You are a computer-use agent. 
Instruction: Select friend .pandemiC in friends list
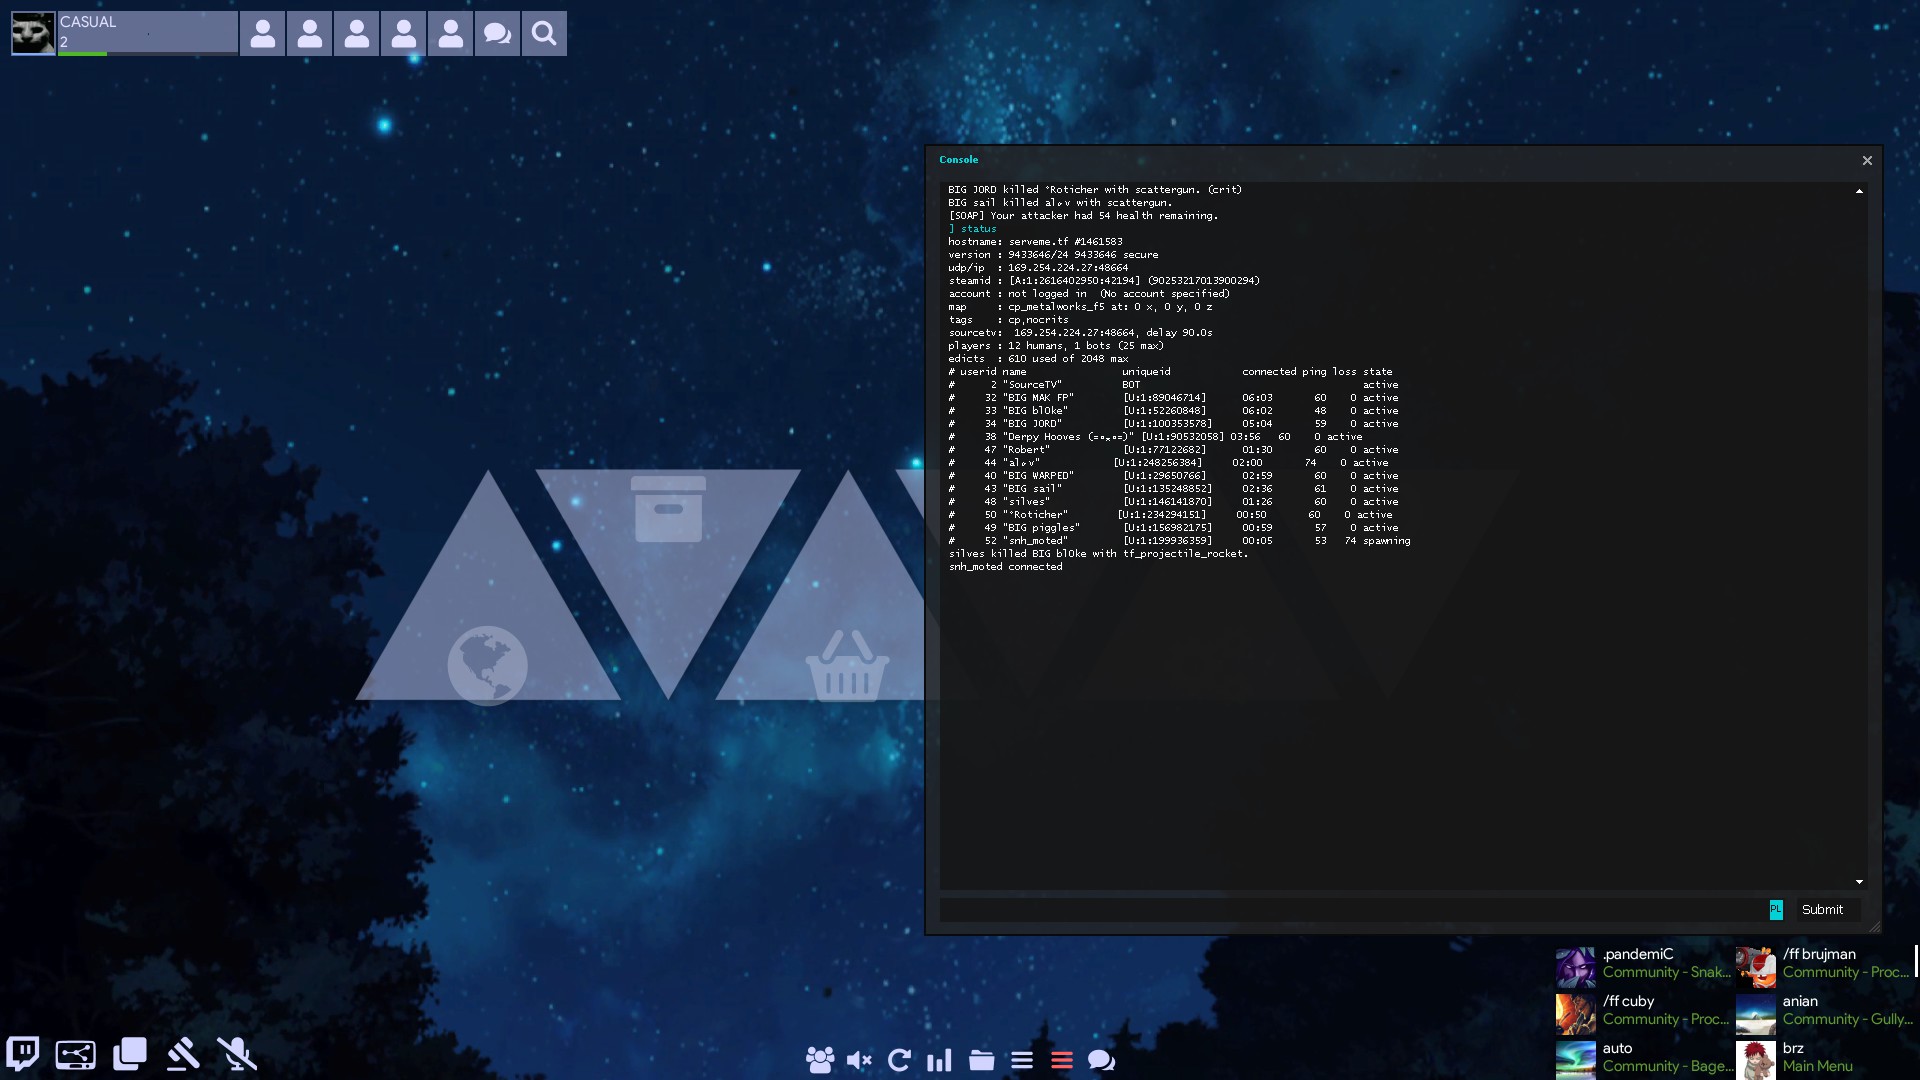click(1642, 964)
